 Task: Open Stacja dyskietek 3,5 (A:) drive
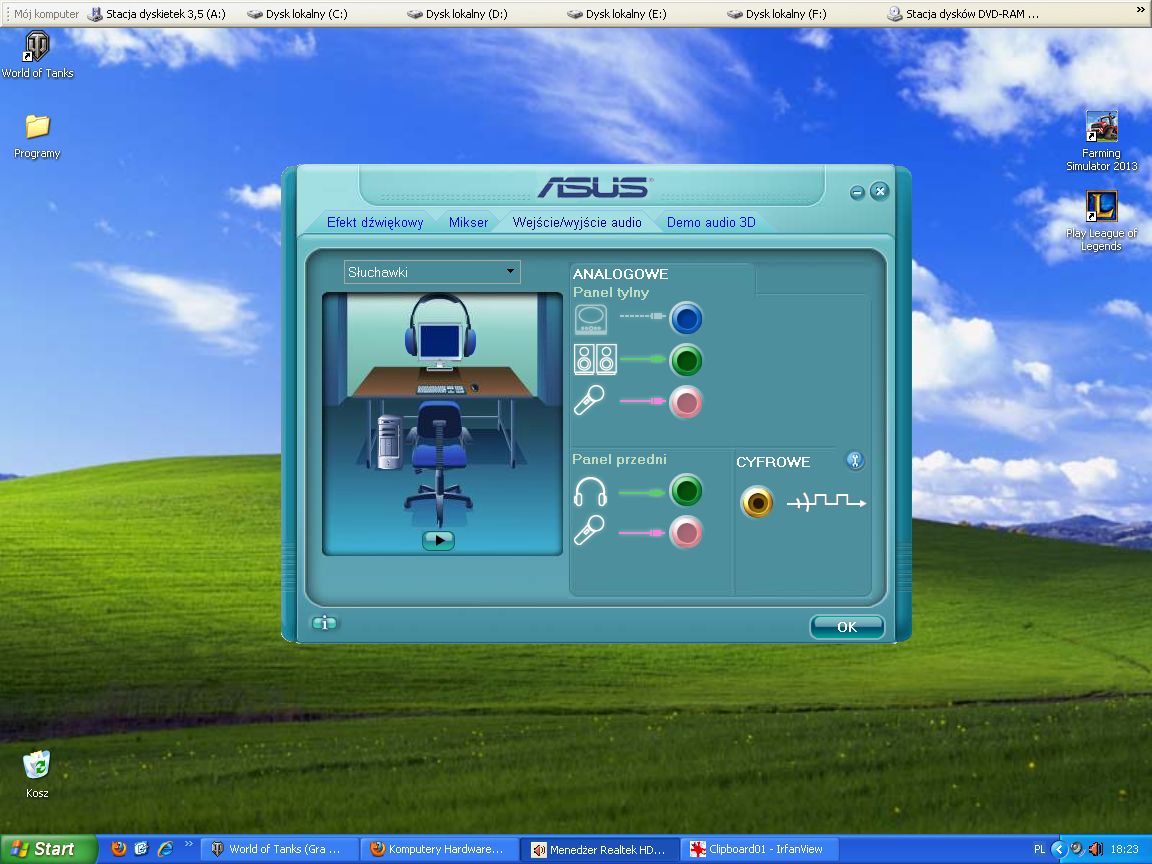[156, 13]
